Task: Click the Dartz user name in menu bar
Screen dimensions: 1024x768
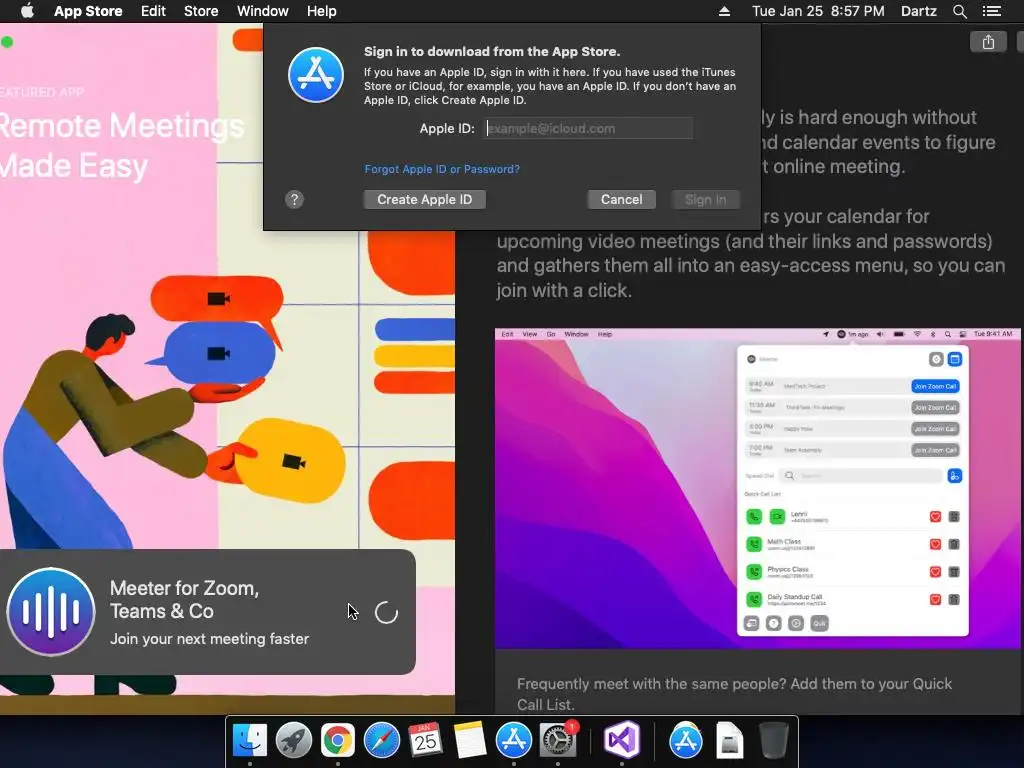Action: tap(918, 11)
